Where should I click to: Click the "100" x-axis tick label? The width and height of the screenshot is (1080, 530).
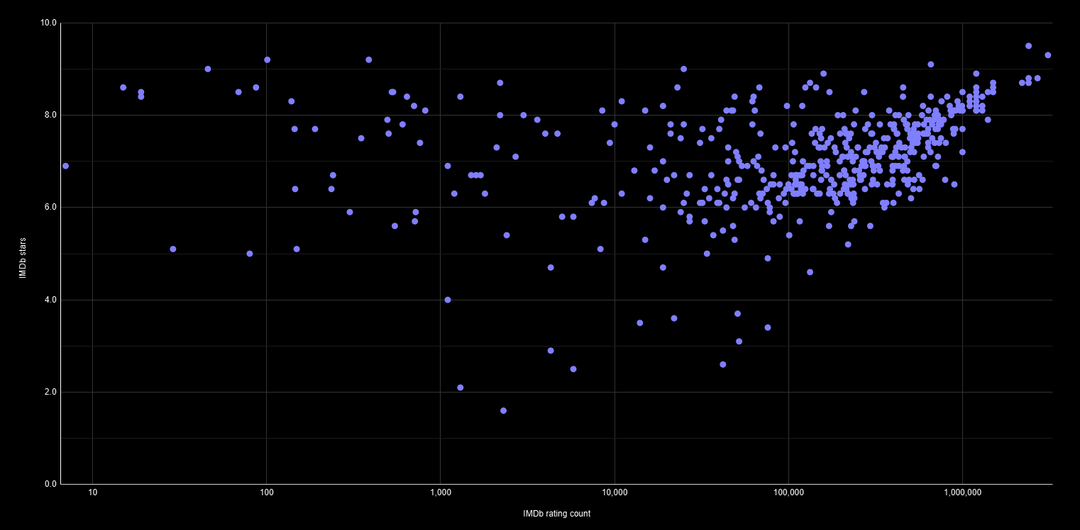267,493
